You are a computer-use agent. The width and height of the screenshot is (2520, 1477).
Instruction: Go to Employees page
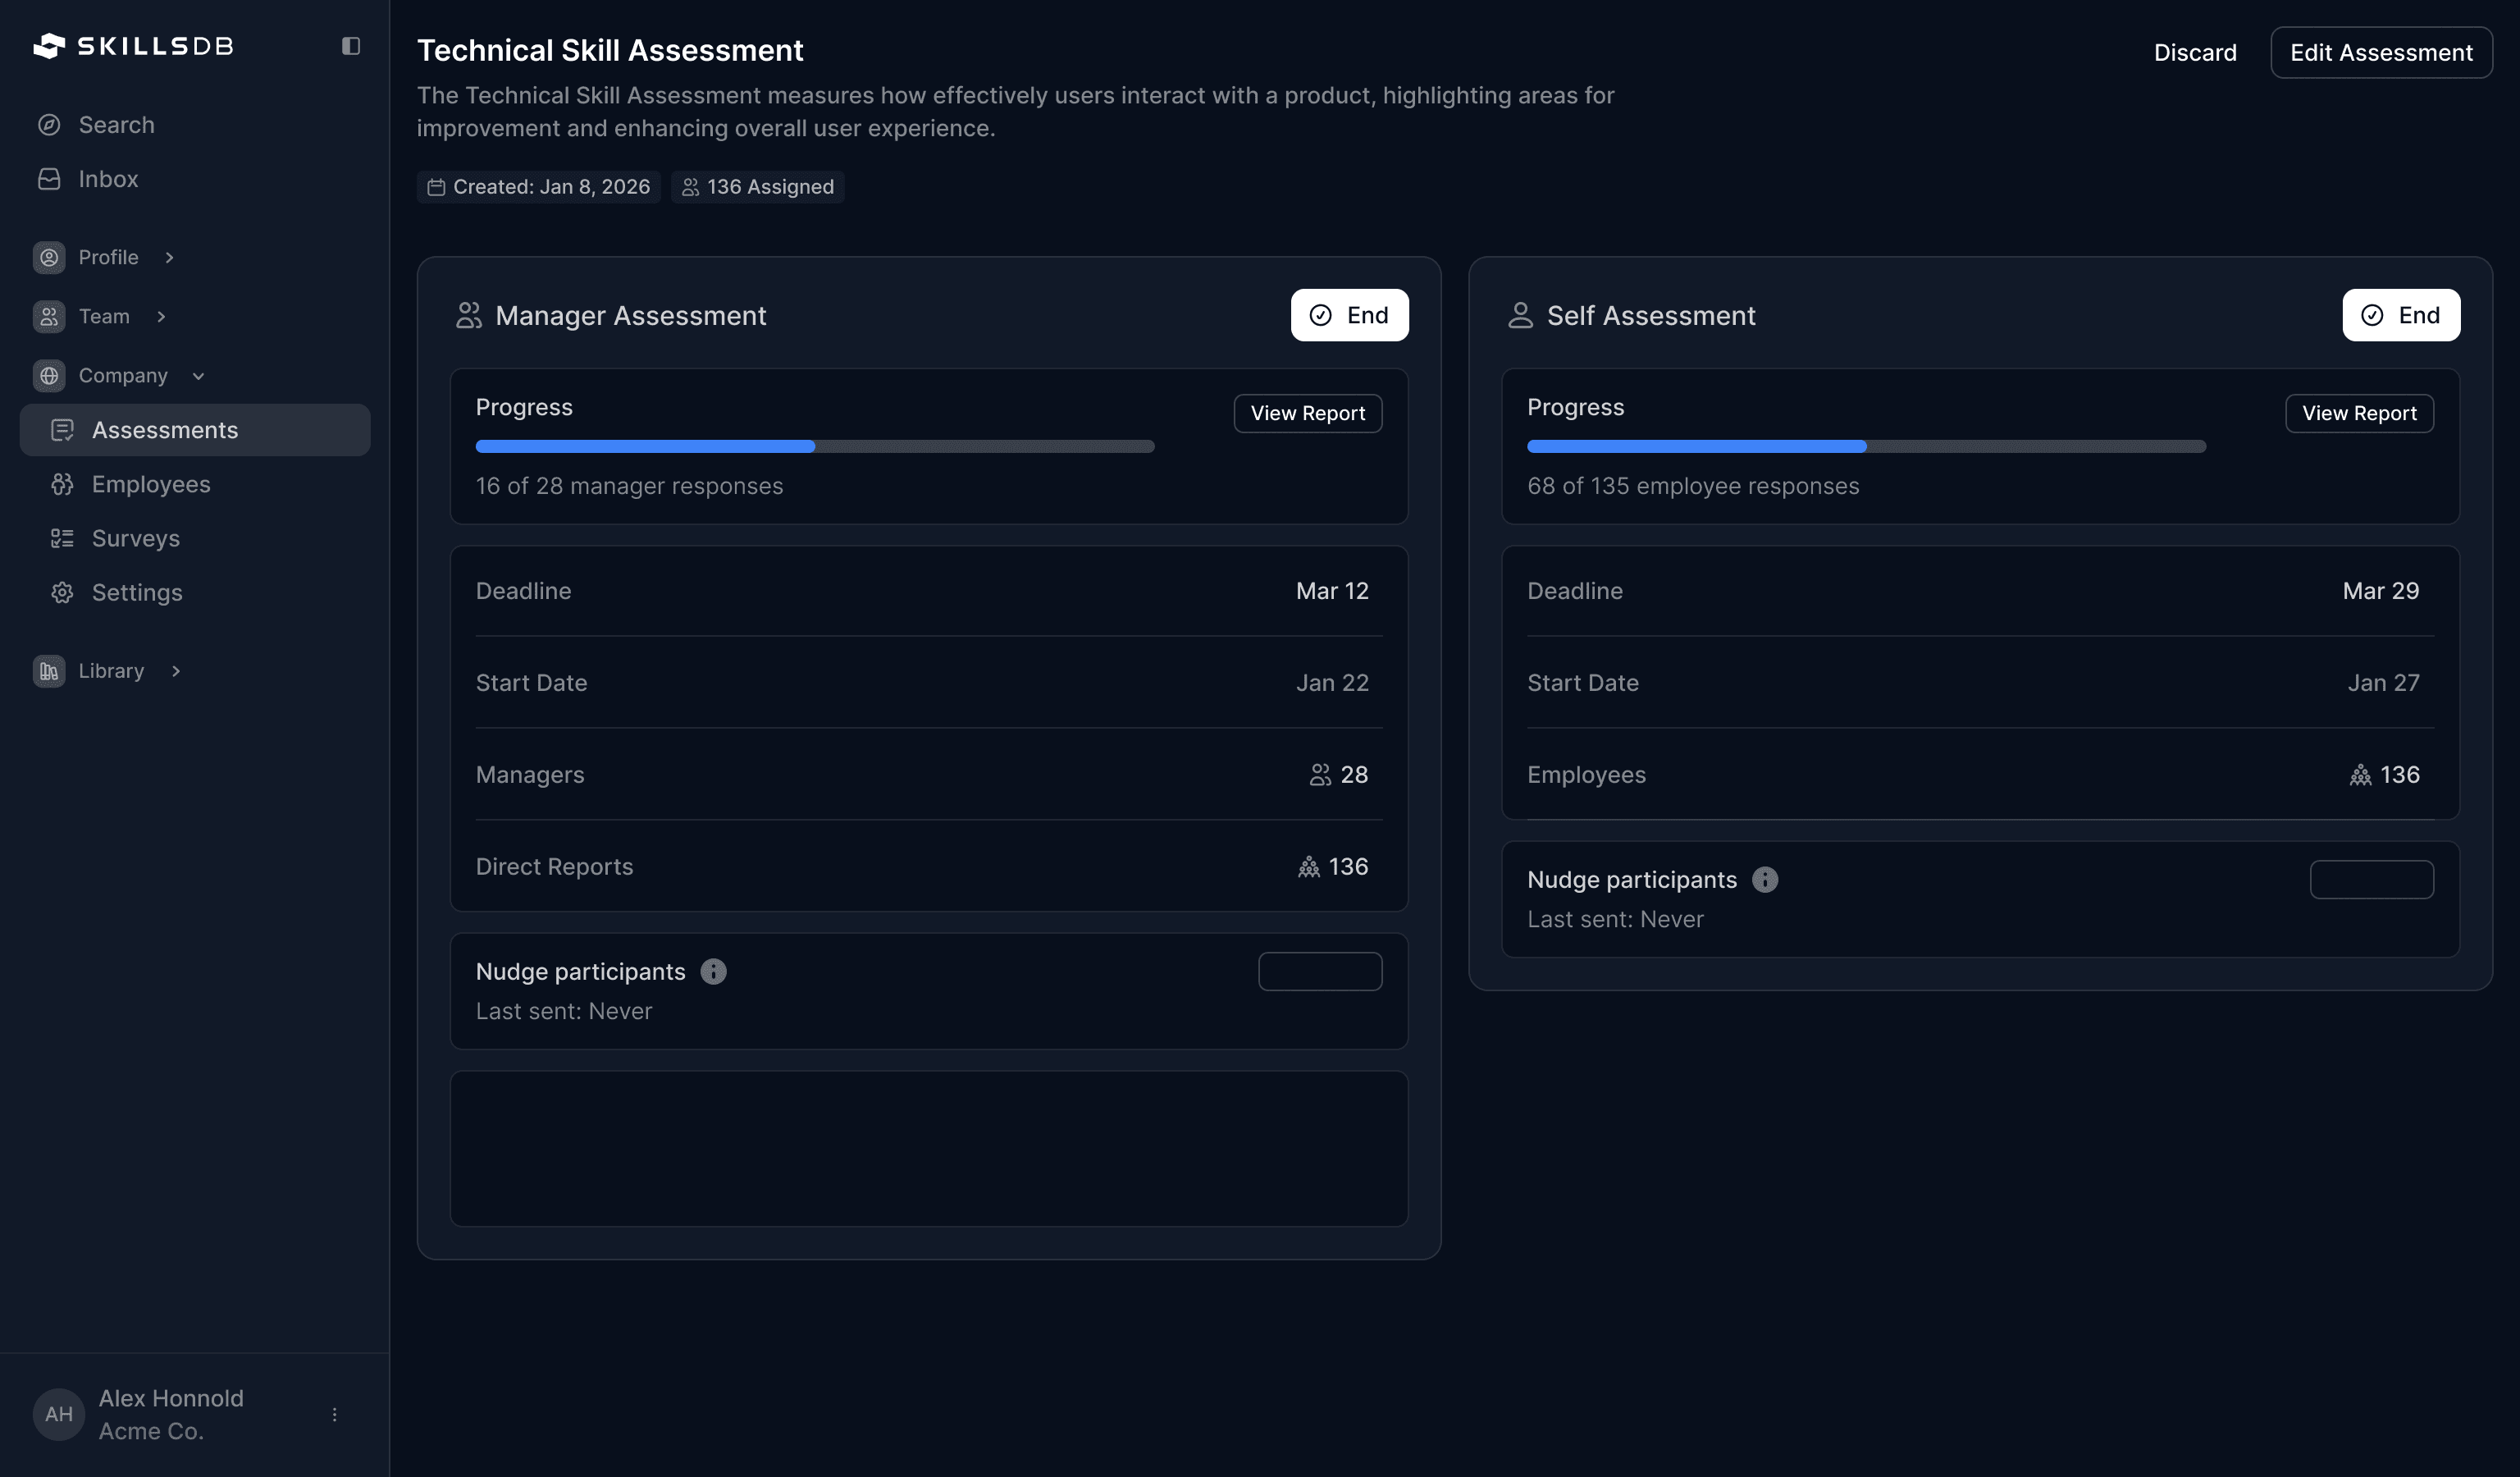pyautogui.click(x=151, y=484)
